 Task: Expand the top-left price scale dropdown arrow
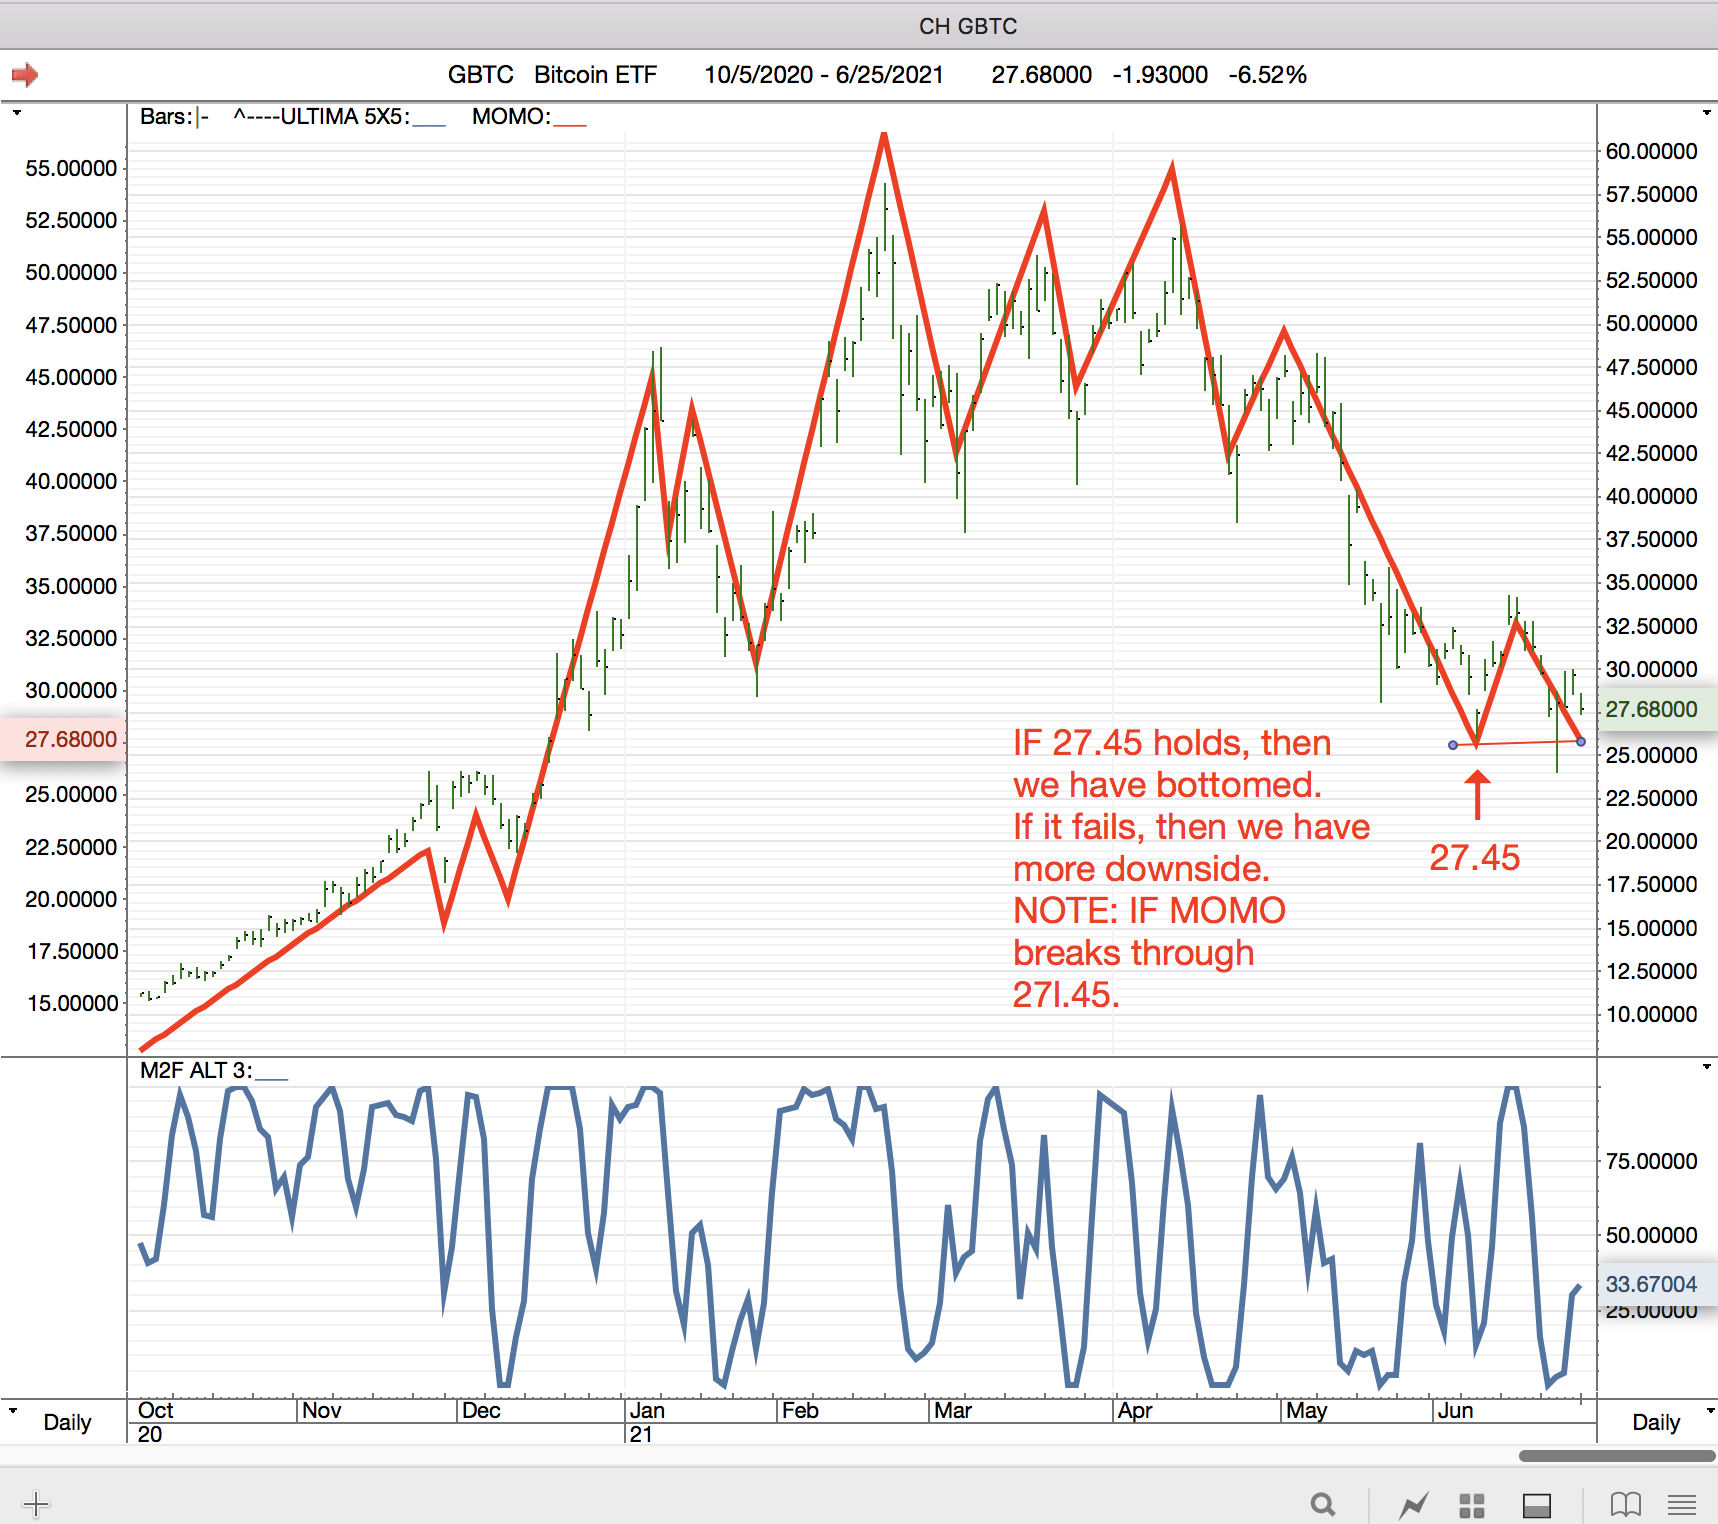pyautogui.click(x=17, y=113)
